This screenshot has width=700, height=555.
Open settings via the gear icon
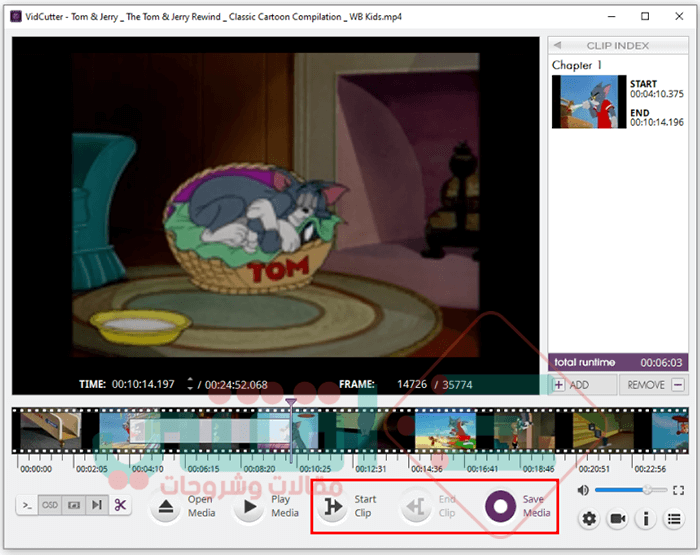pos(589,519)
